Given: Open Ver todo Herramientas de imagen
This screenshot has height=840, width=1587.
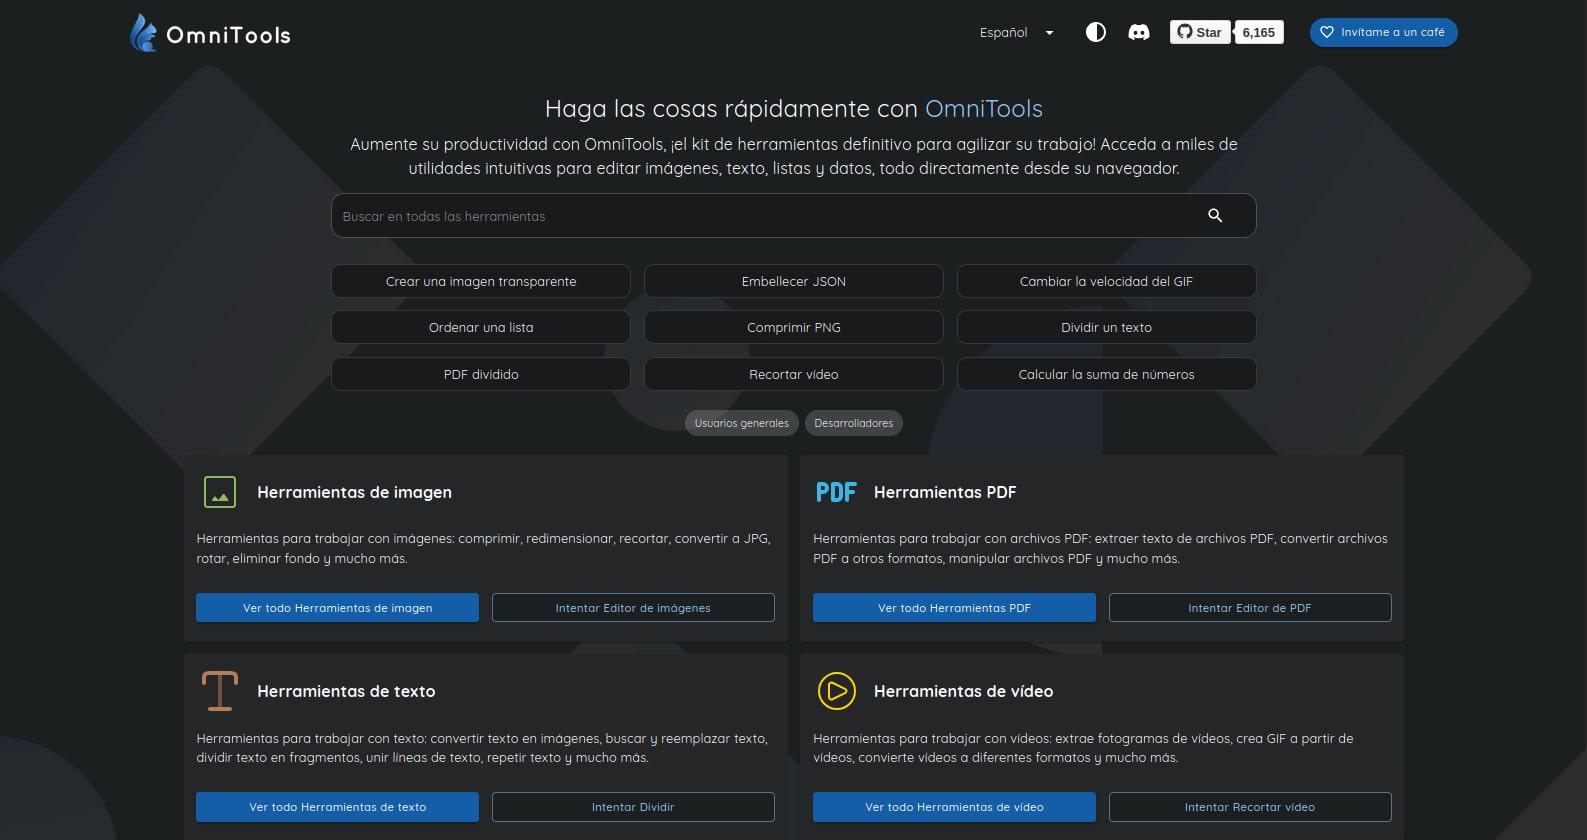Looking at the screenshot, I should point(337,608).
